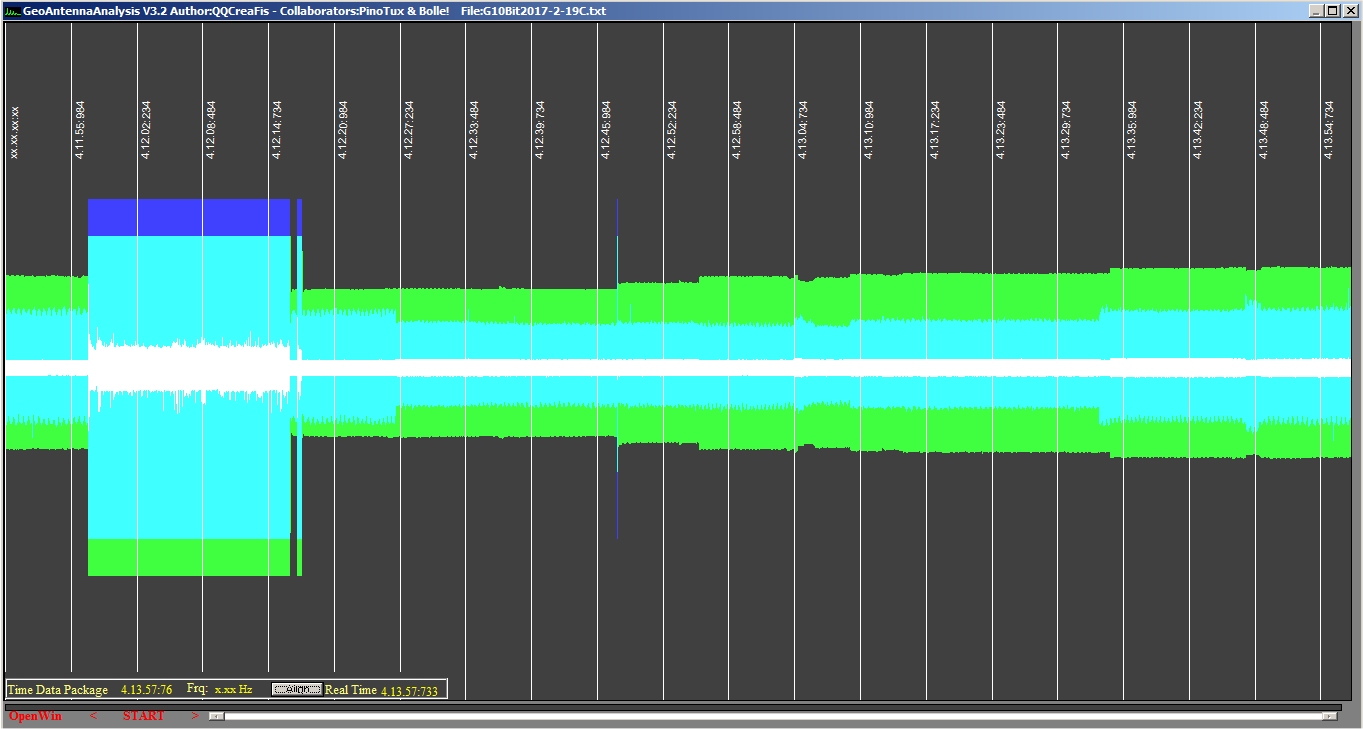The image size is (1363, 729).
Task: Click the time marker 4.12.33:484
Action: 474,130
